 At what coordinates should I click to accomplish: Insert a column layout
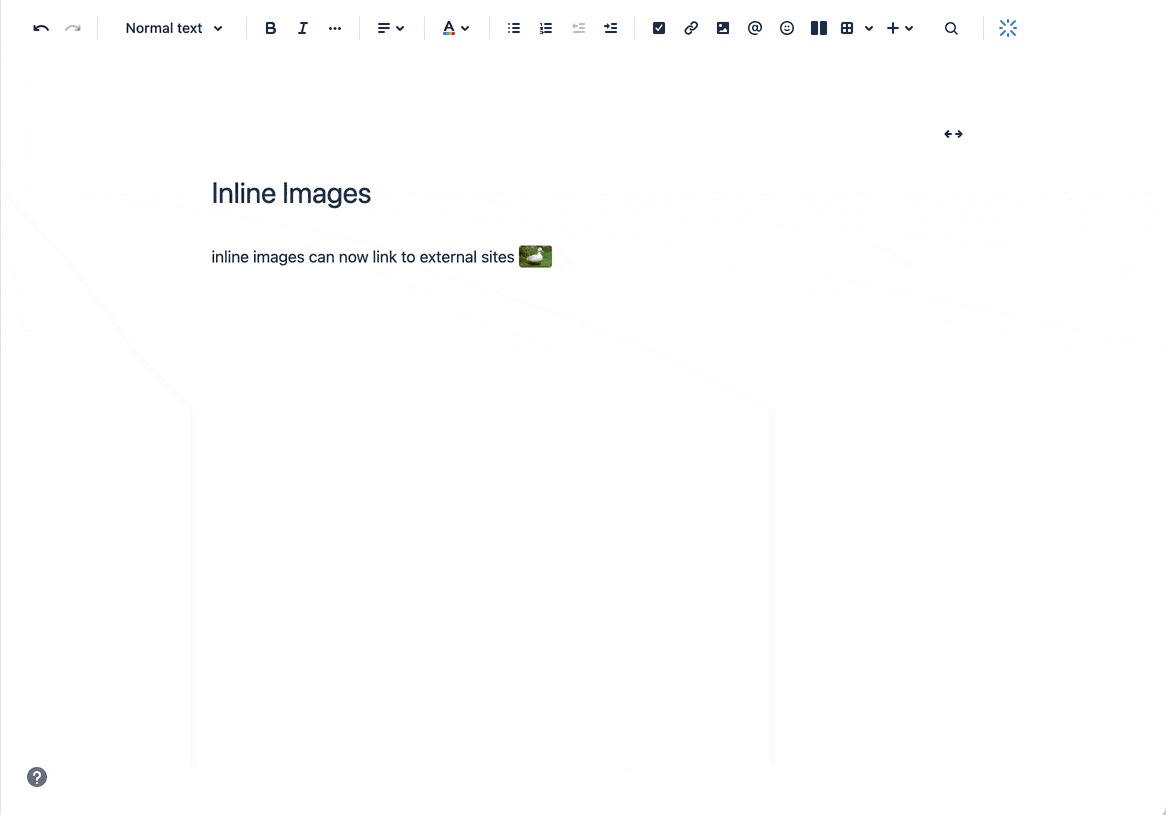click(x=819, y=28)
